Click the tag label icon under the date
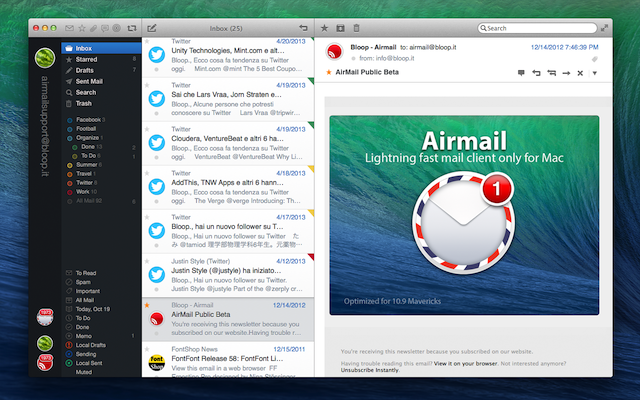 point(595,59)
